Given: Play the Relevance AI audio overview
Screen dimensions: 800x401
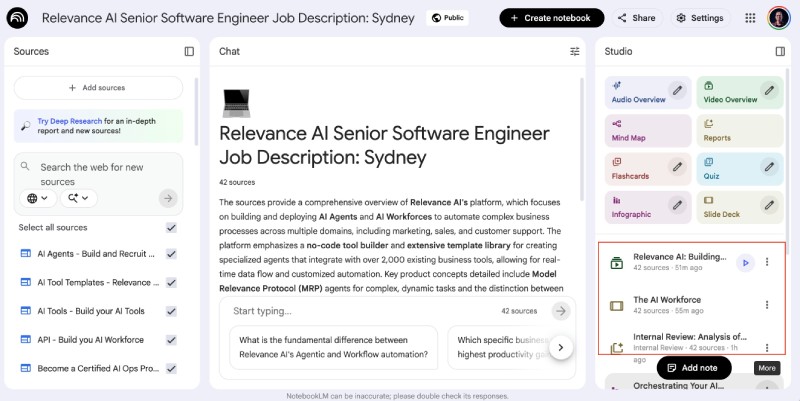Looking at the screenshot, I should [745, 263].
